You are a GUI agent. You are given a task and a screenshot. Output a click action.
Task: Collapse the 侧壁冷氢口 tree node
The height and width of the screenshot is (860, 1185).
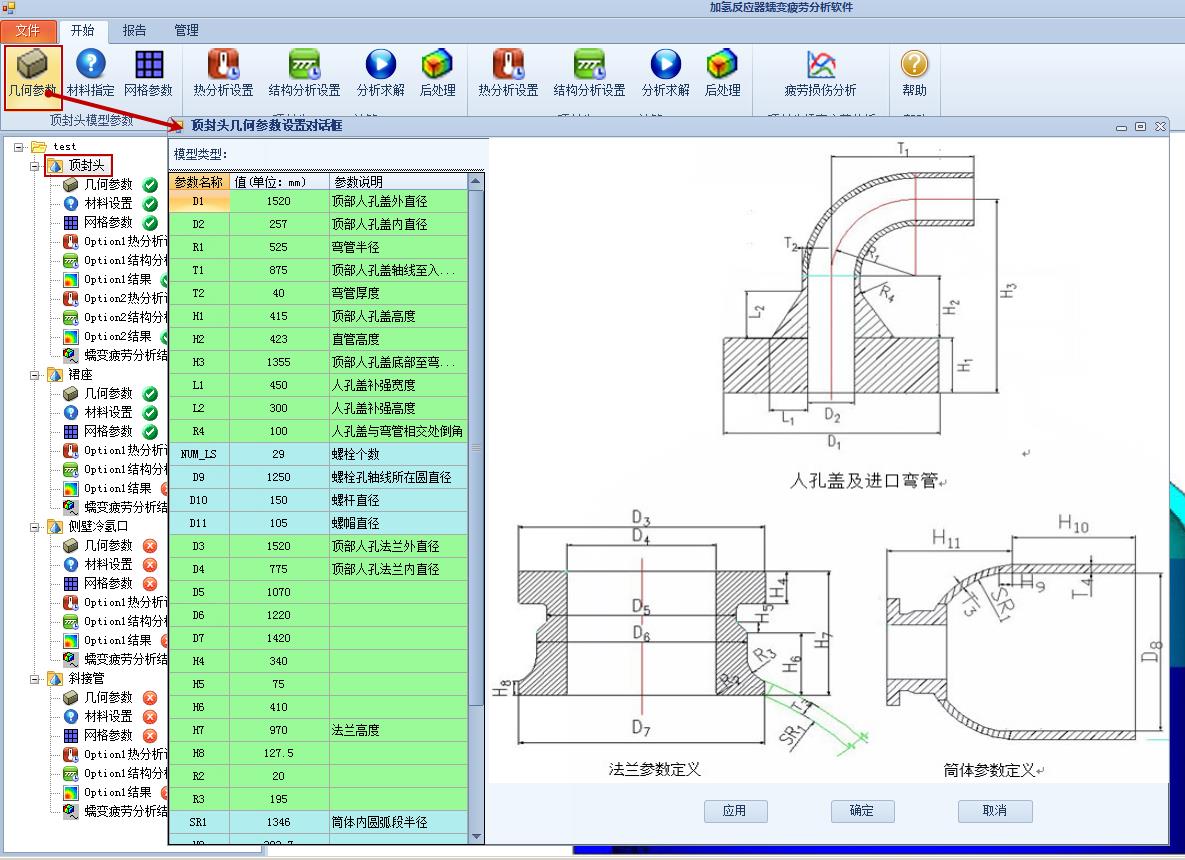(35, 527)
